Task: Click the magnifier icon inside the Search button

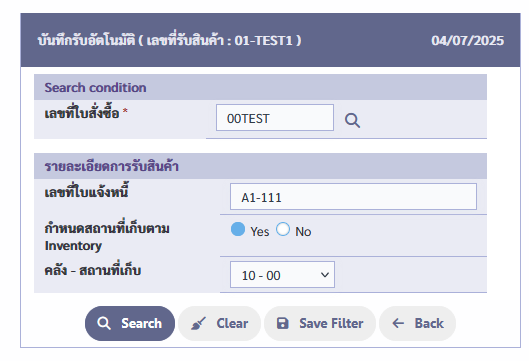Action: click(104, 323)
